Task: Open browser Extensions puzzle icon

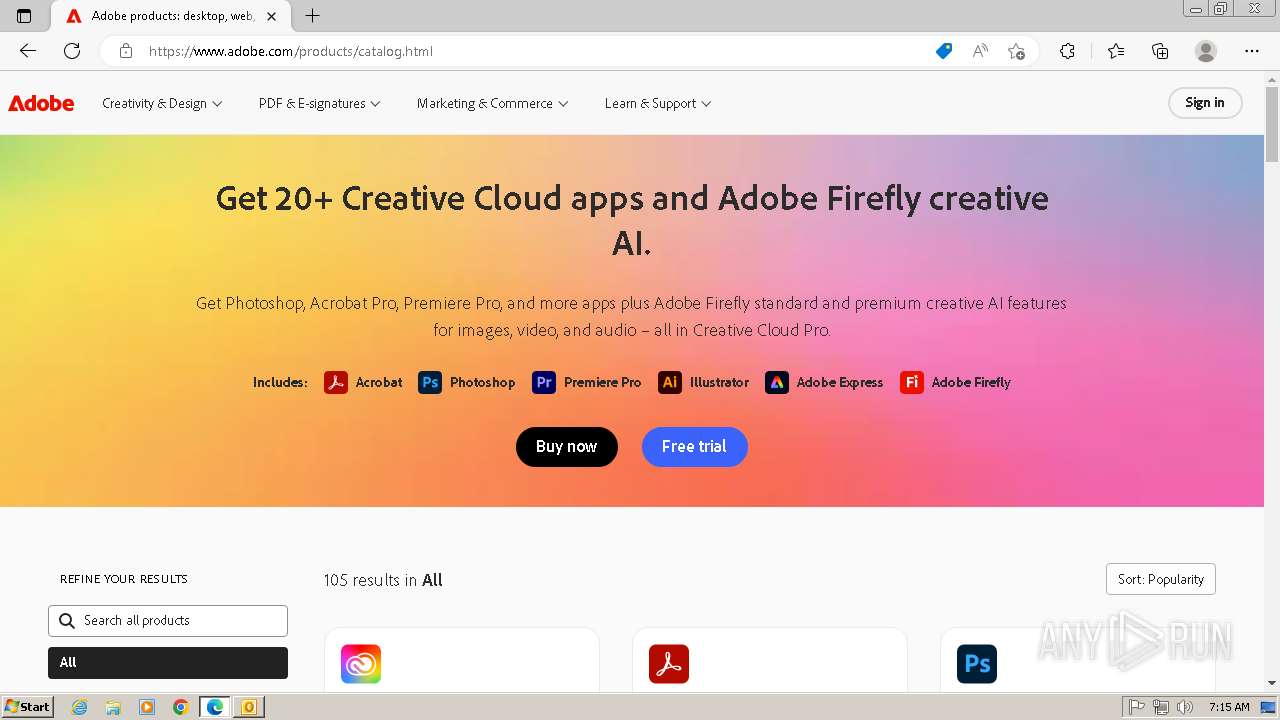Action: point(1067,51)
